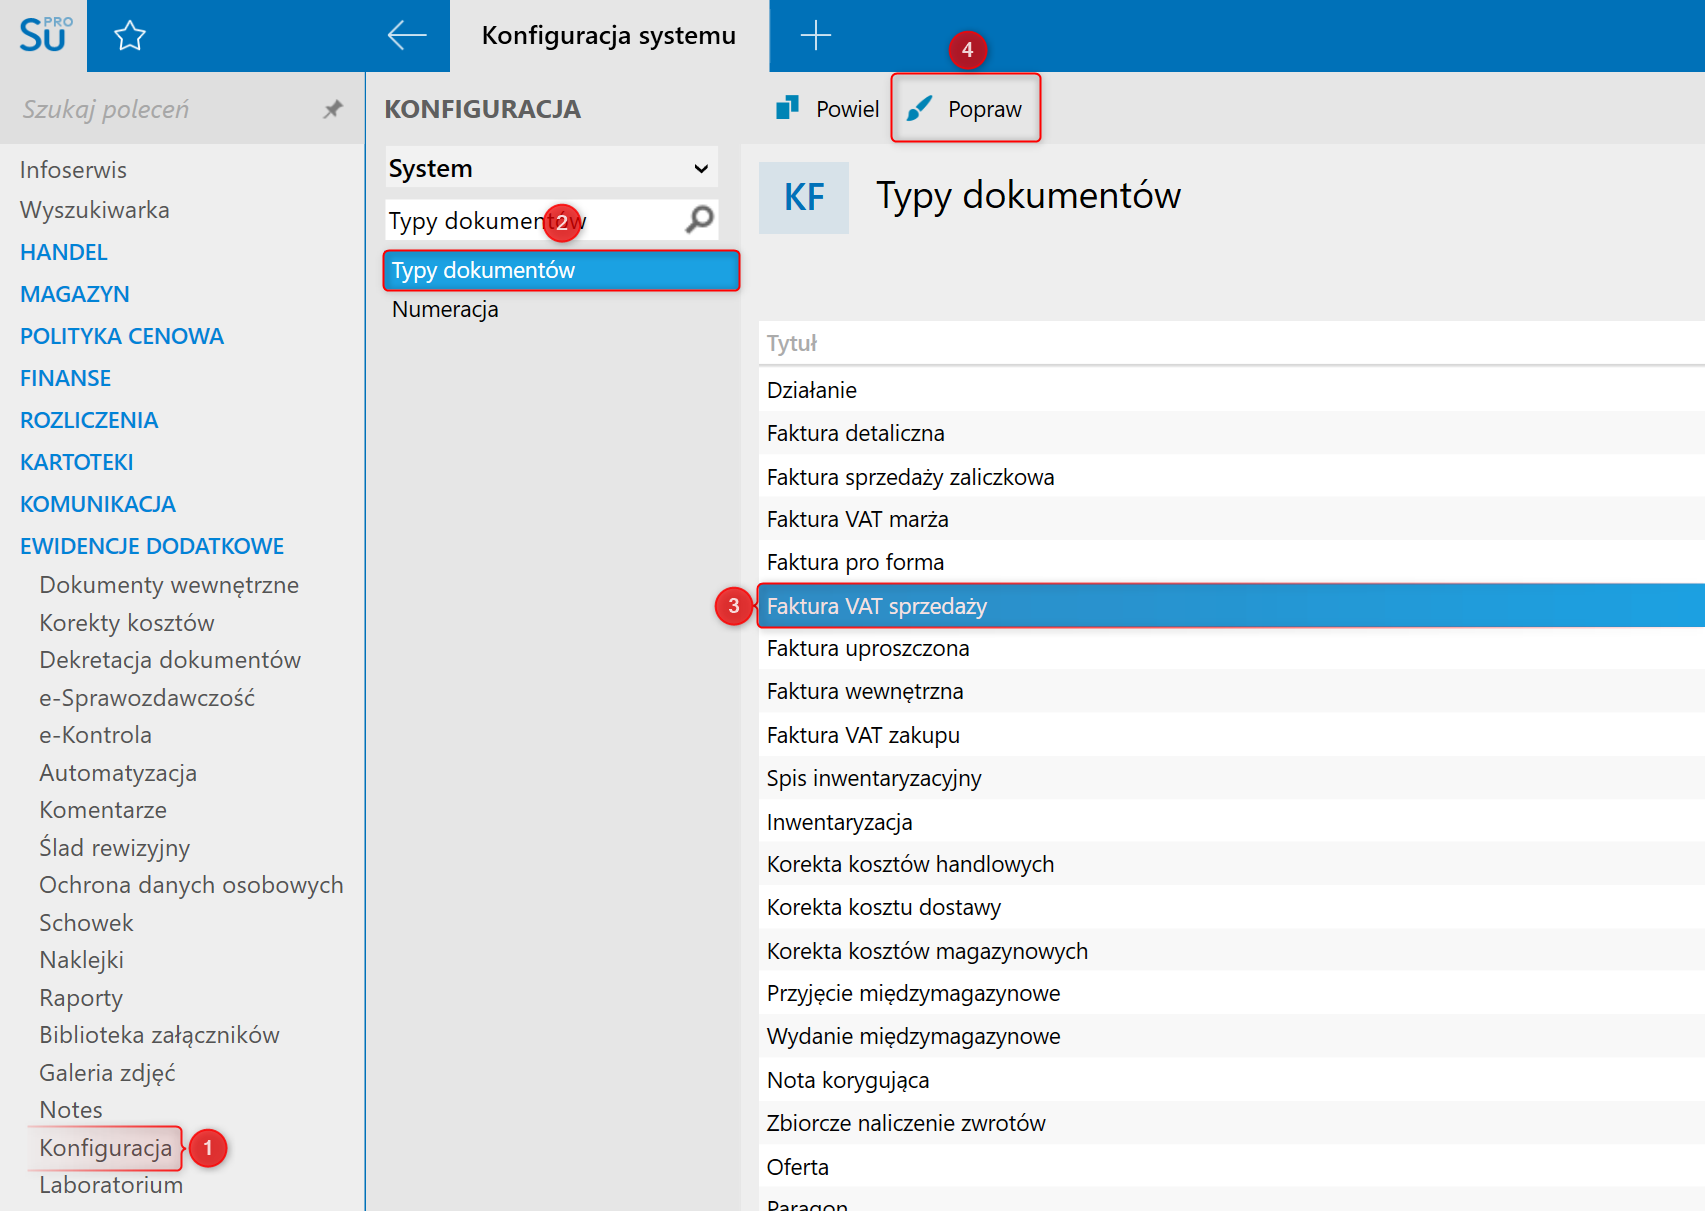Select the Faktura pro forma row
The width and height of the screenshot is (1705, 1211).
click(x=1232, y=562)
